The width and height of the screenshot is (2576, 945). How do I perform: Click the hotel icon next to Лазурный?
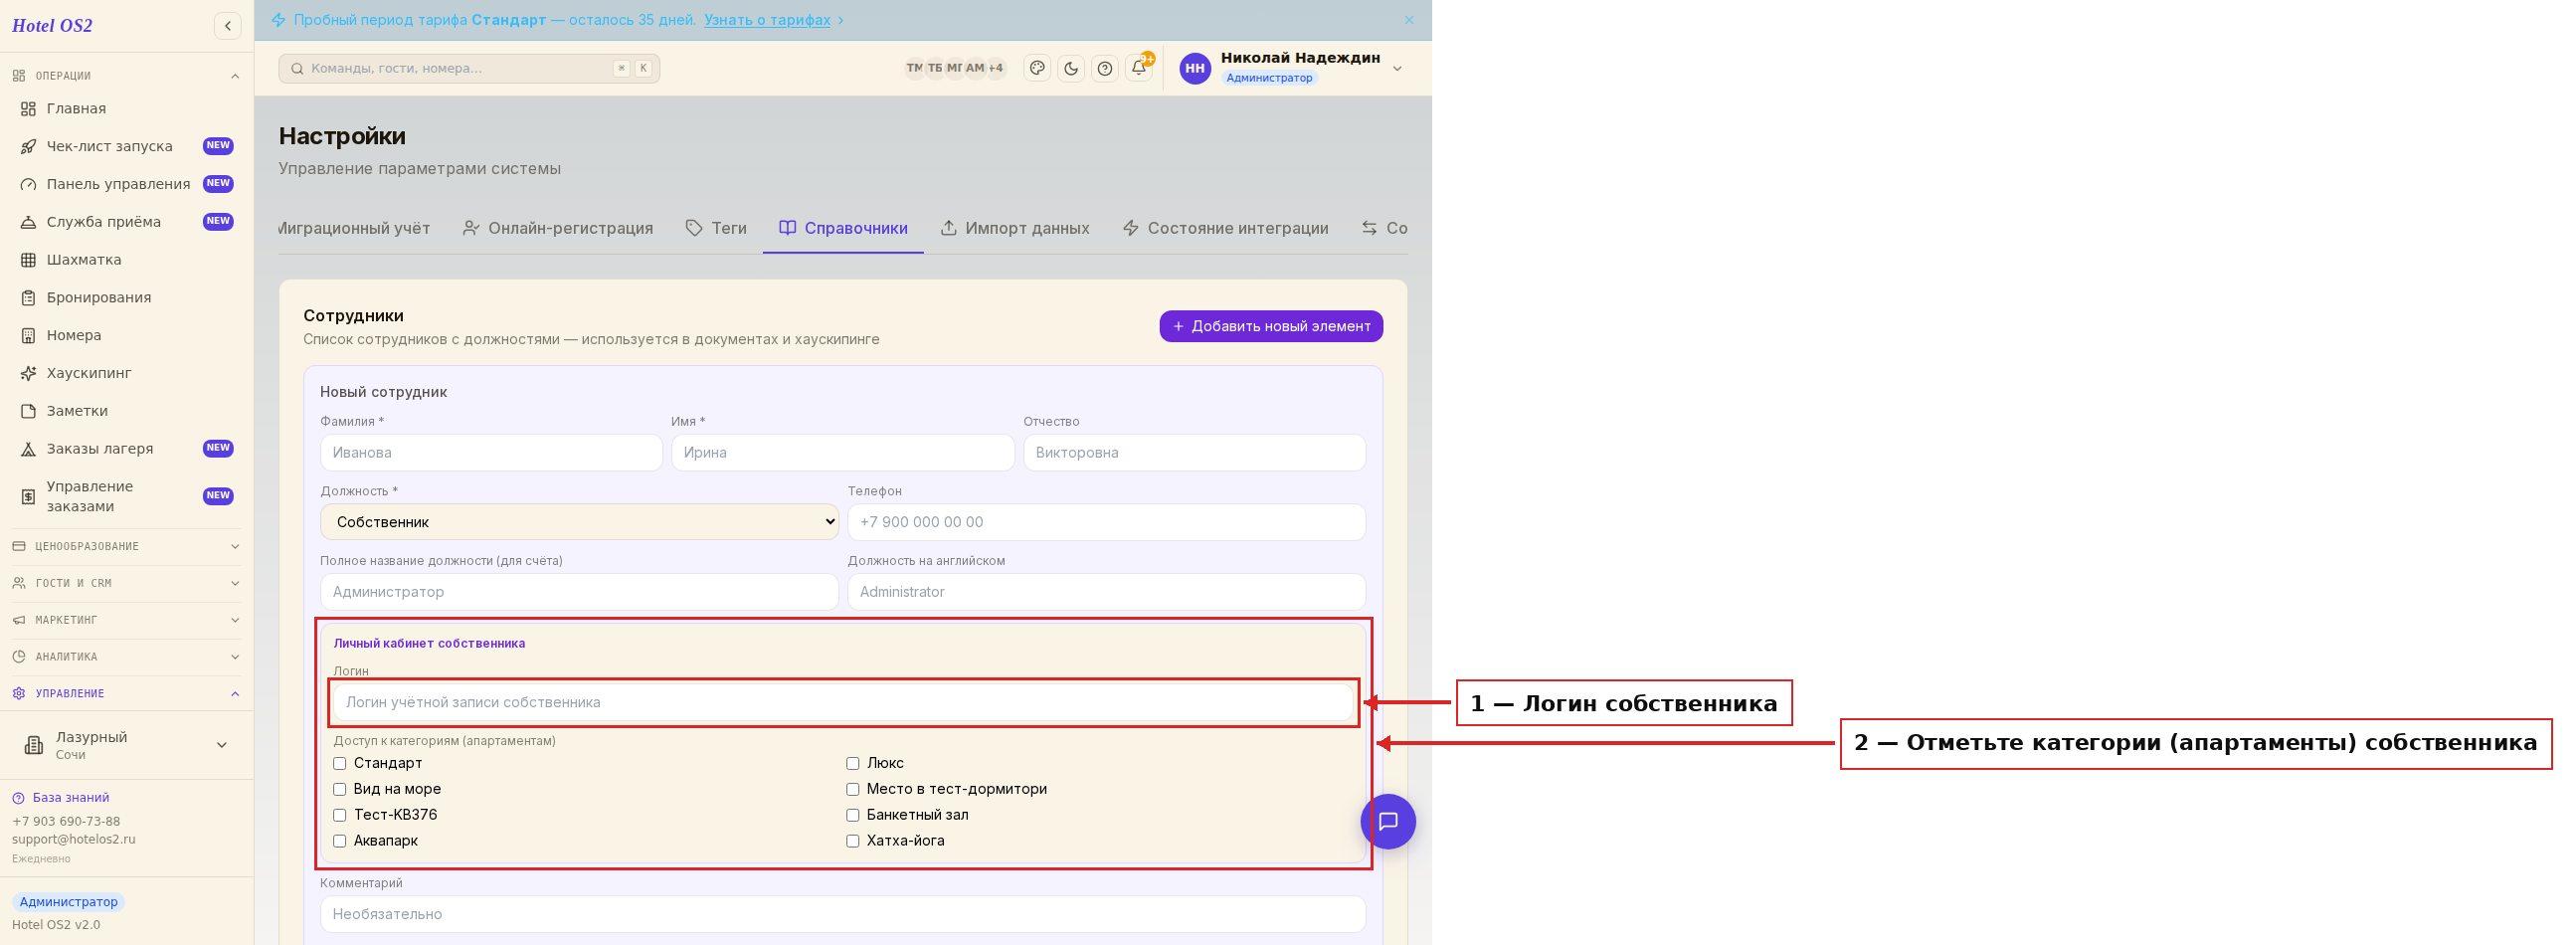[34, 745]
